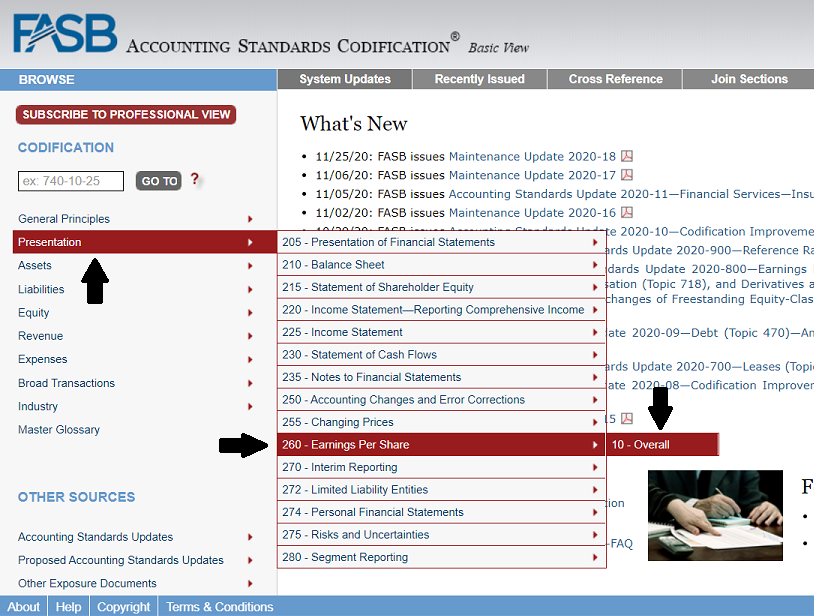
Task: Expand the Industry submenu arrow
Action: click(250, 407)
